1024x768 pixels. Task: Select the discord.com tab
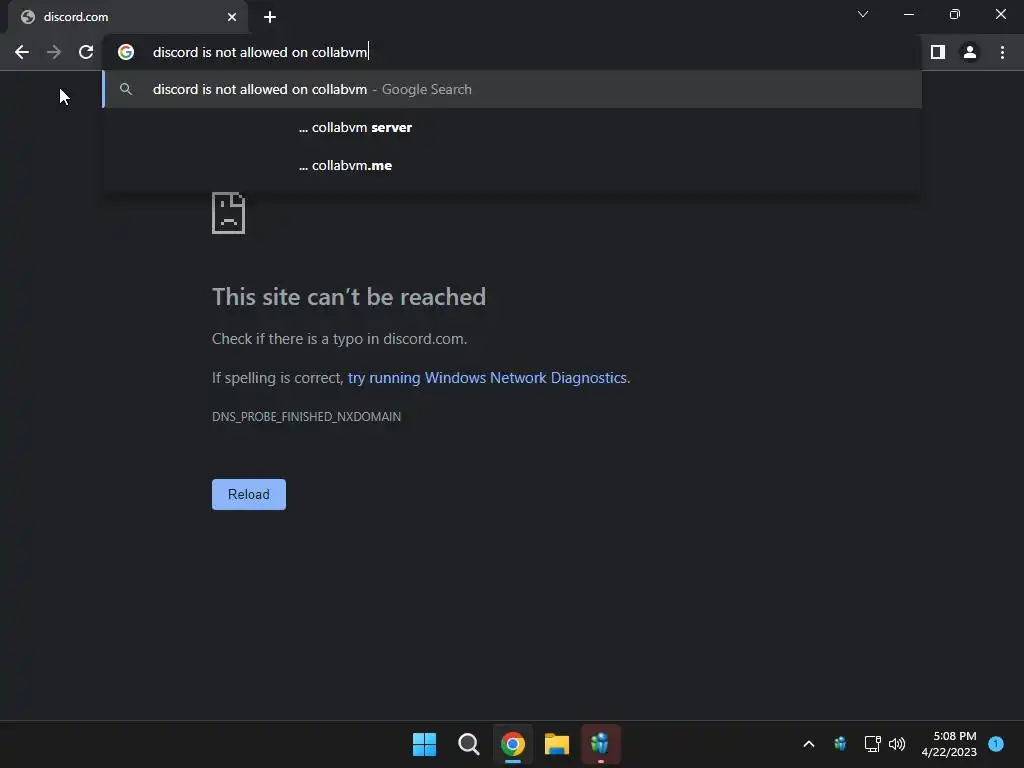coord(128,17)
